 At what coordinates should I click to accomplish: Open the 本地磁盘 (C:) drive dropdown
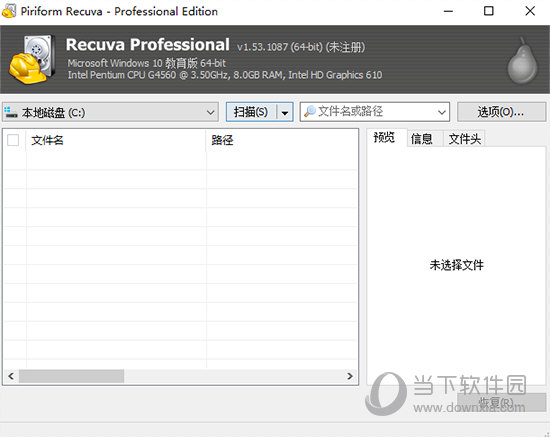(x=110, y=112)
